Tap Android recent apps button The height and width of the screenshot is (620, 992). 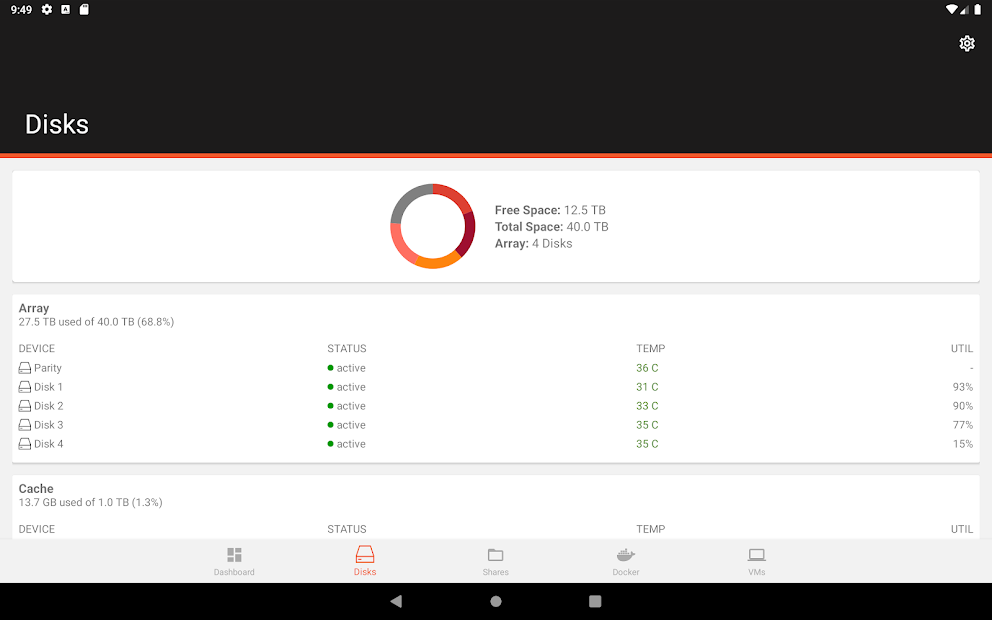595,601
